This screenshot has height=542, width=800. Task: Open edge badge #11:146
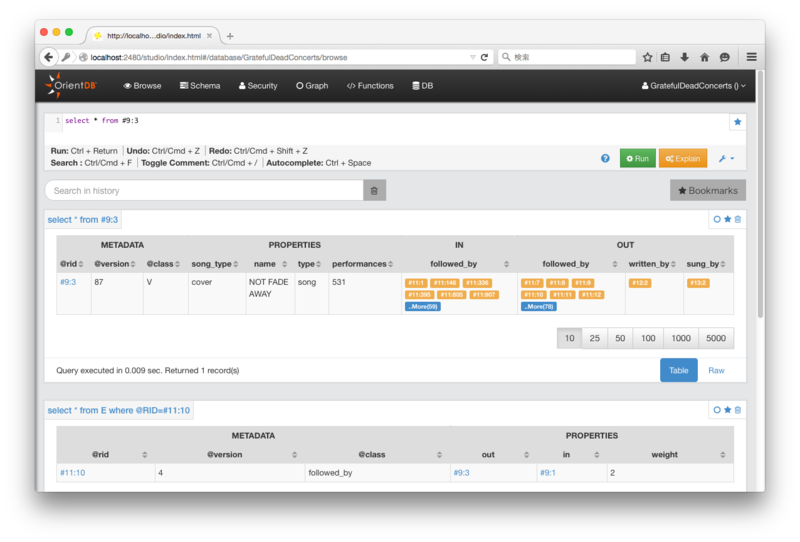pyautogui.click(x=445, y=283)
